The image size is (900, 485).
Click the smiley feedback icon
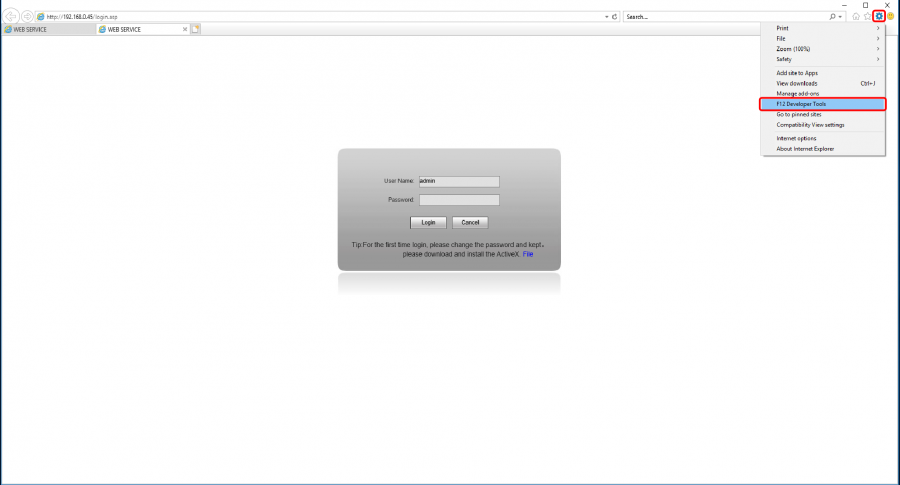point(890,17)
